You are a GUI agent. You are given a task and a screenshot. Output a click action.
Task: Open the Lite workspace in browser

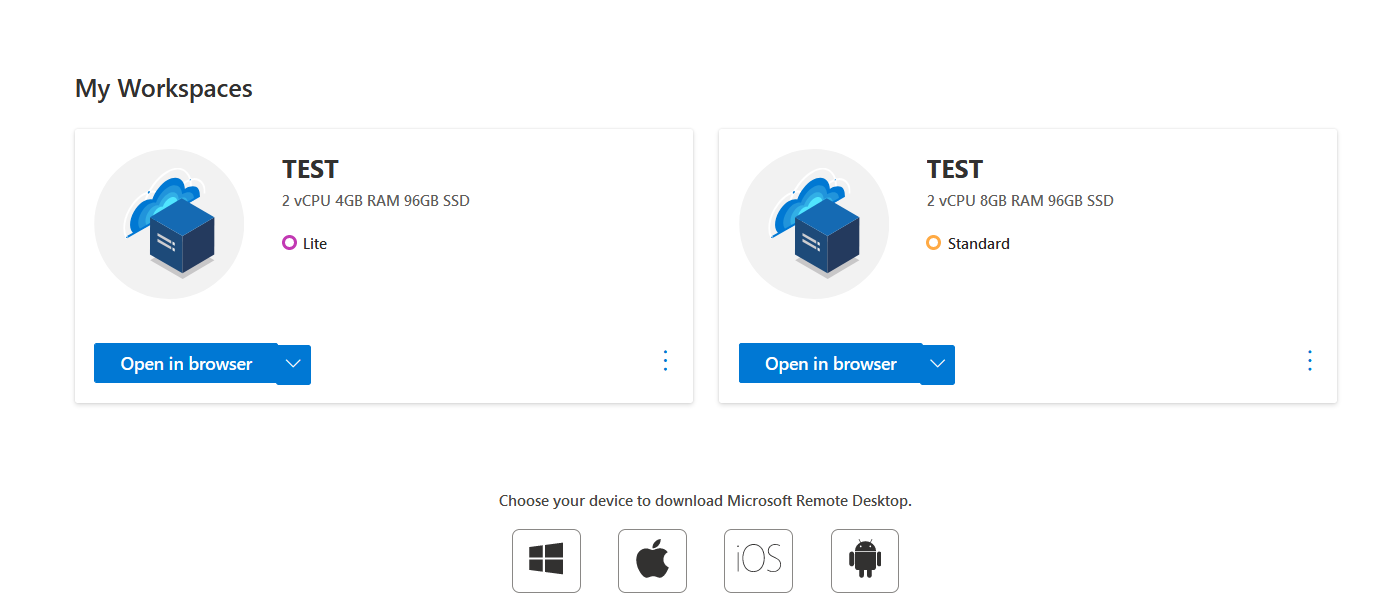coord(186,364)
